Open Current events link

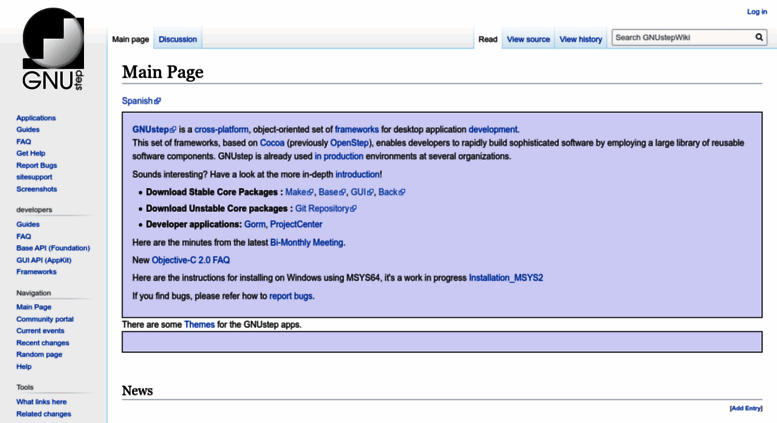point(40,331)
